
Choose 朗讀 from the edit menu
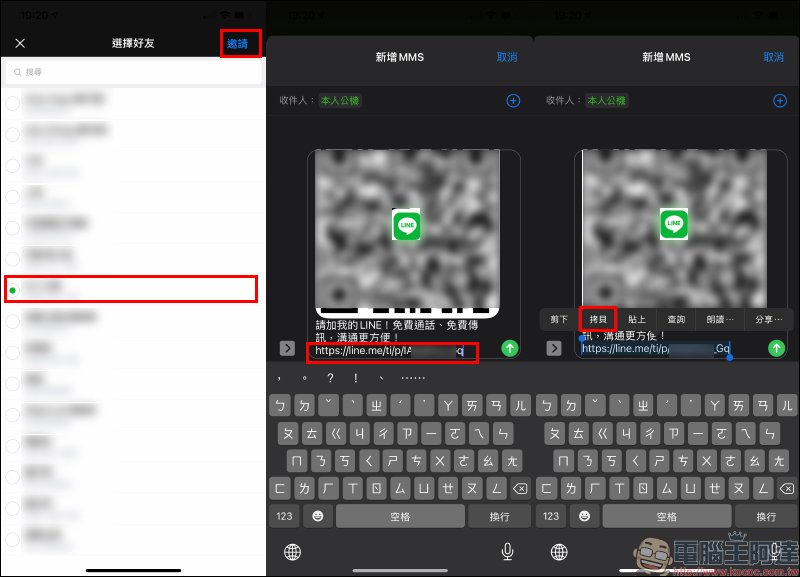pyautogui.click(x=720, y=319)
